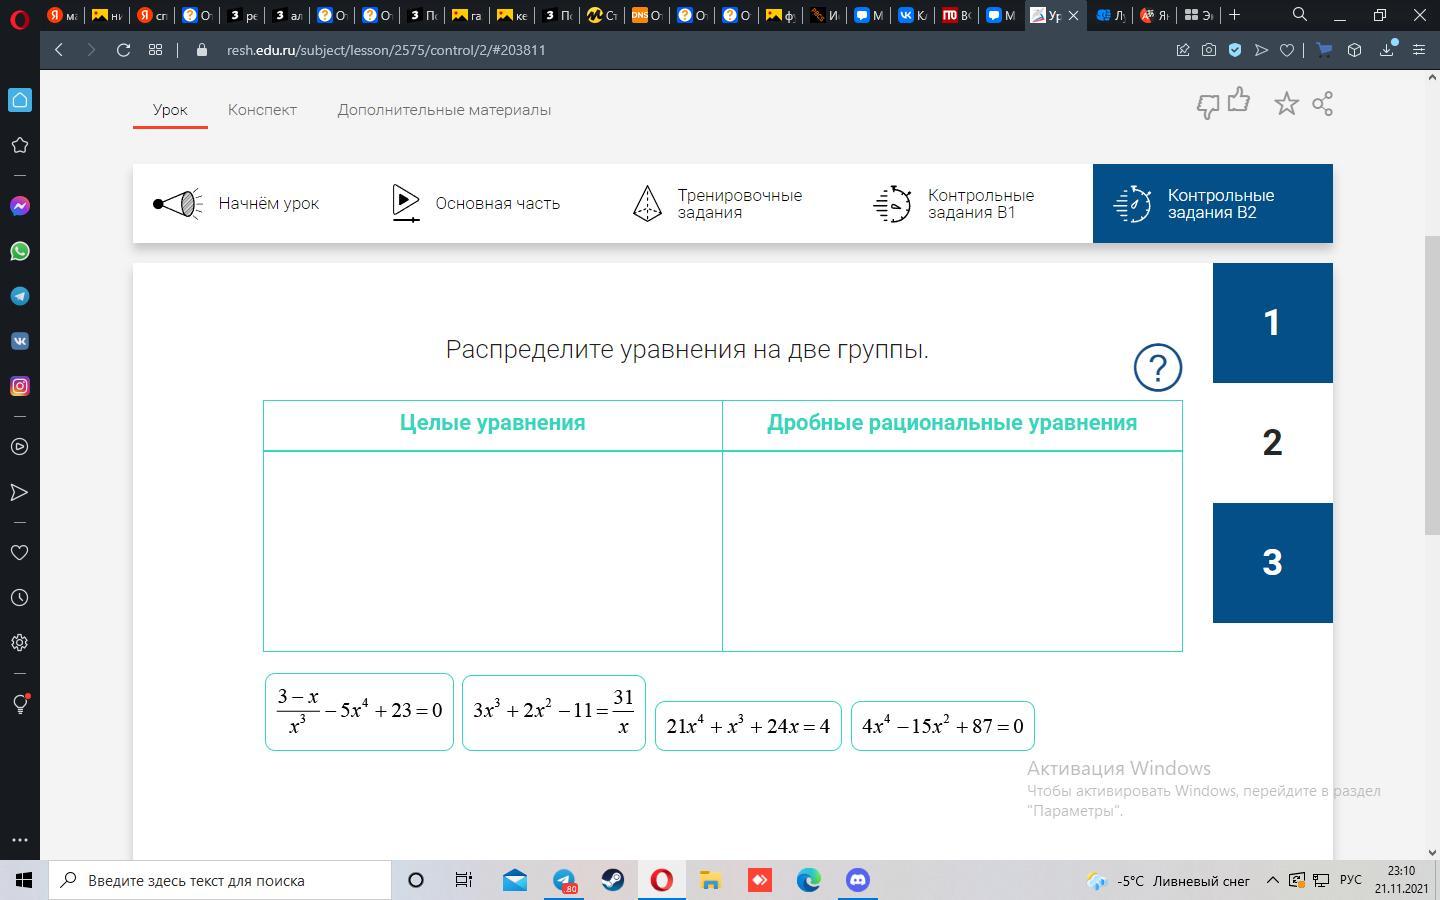Screen dimensions: 1440x900
Task: Take a snapshot with the camera icon
Action: (x=1209, y=50)
